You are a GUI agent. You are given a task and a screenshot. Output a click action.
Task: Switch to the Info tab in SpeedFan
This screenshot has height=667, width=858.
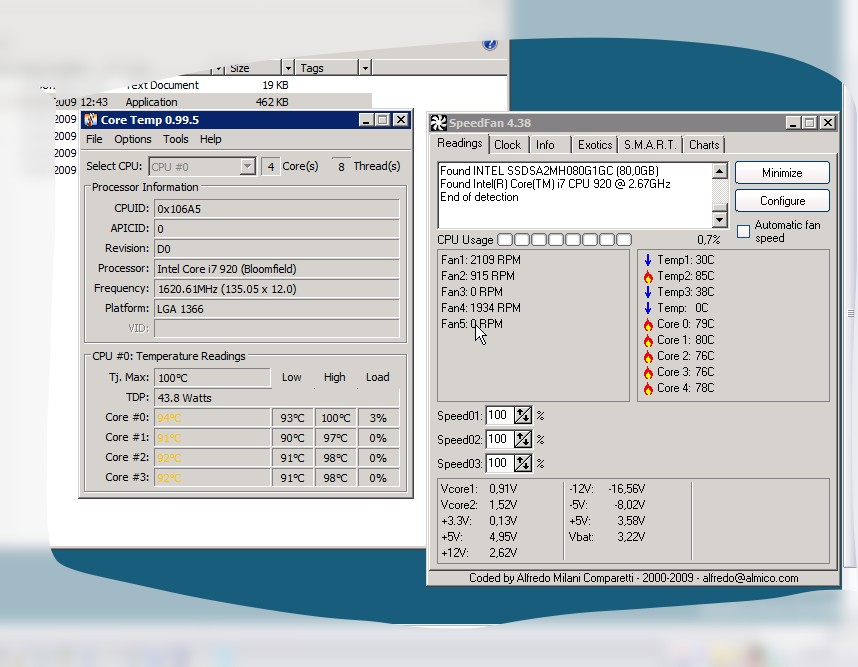click(545, 145)
